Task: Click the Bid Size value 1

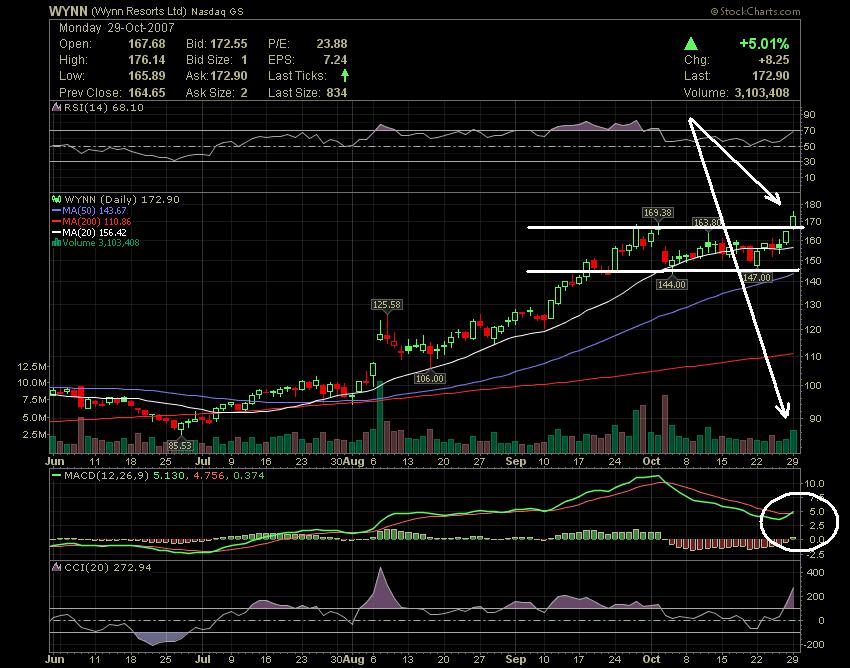Action: tap(244, 60)
